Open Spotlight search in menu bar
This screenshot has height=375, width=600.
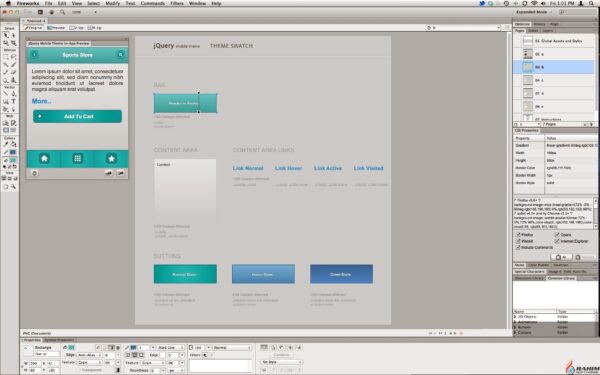[x=592, y=3]
